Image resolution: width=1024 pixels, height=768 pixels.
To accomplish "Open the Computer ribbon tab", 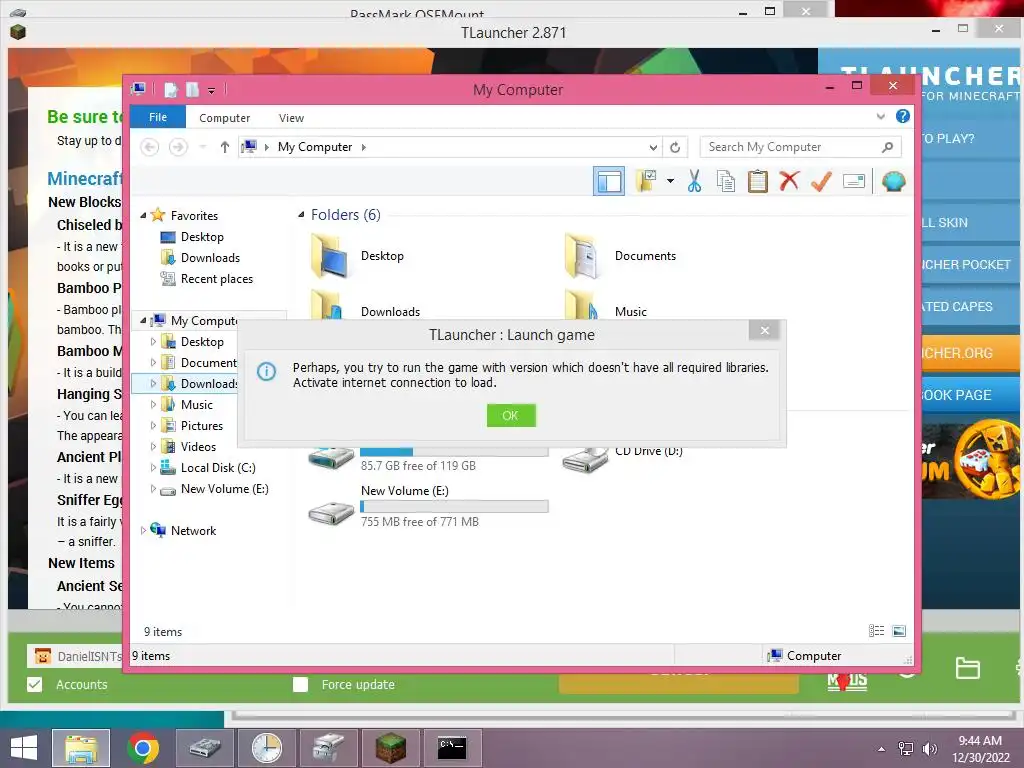I will pos(225,118).
